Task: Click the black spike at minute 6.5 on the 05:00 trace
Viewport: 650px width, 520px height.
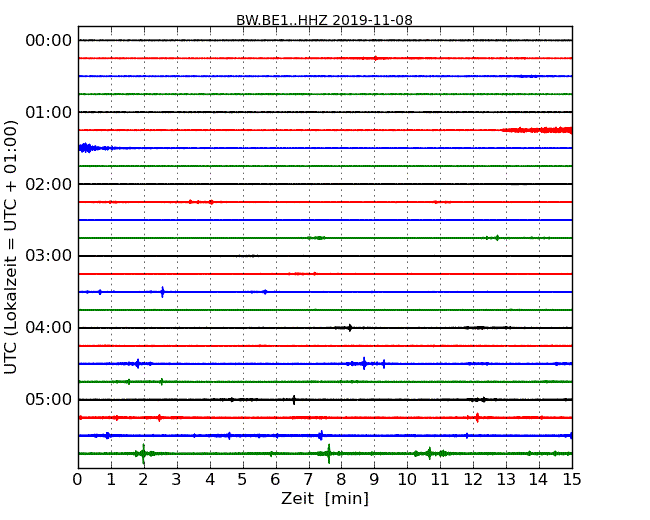Action: (294, 400)
